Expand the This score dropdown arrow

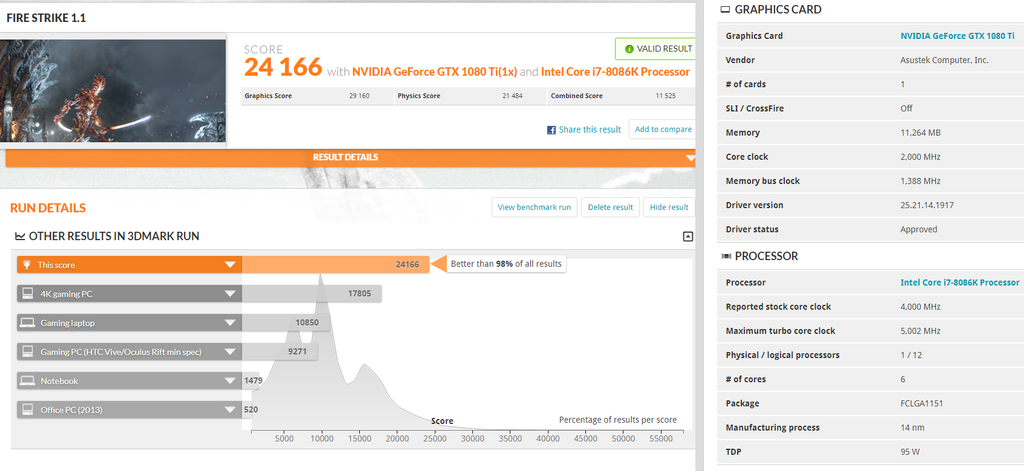click(x=230, y=265)
